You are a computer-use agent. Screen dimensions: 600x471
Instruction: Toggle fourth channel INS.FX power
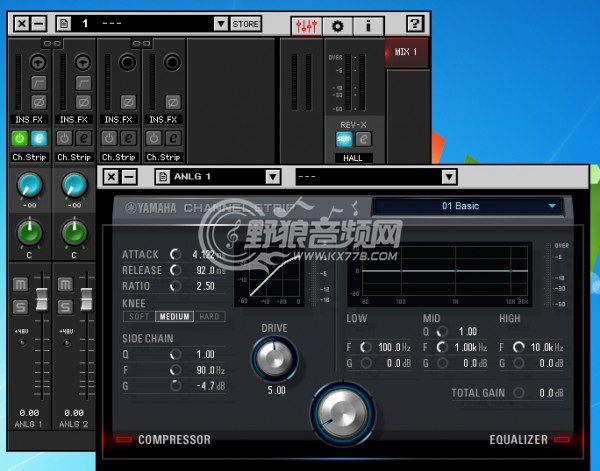[154, 138]
